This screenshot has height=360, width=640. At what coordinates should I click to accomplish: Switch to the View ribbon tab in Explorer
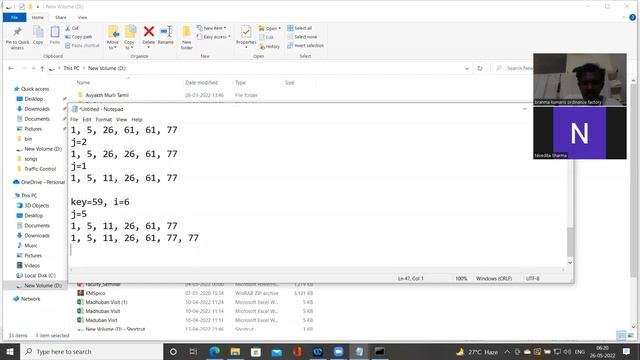pos(82,18)
